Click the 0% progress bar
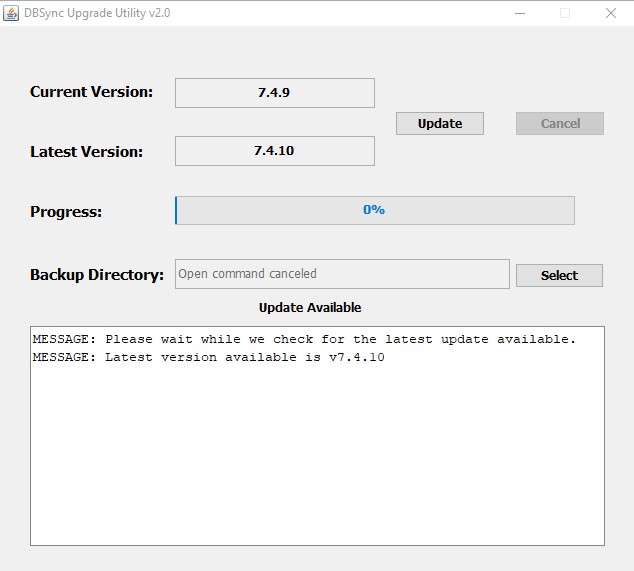The width and height of the screenshot is (634, 571). [374, 210]
